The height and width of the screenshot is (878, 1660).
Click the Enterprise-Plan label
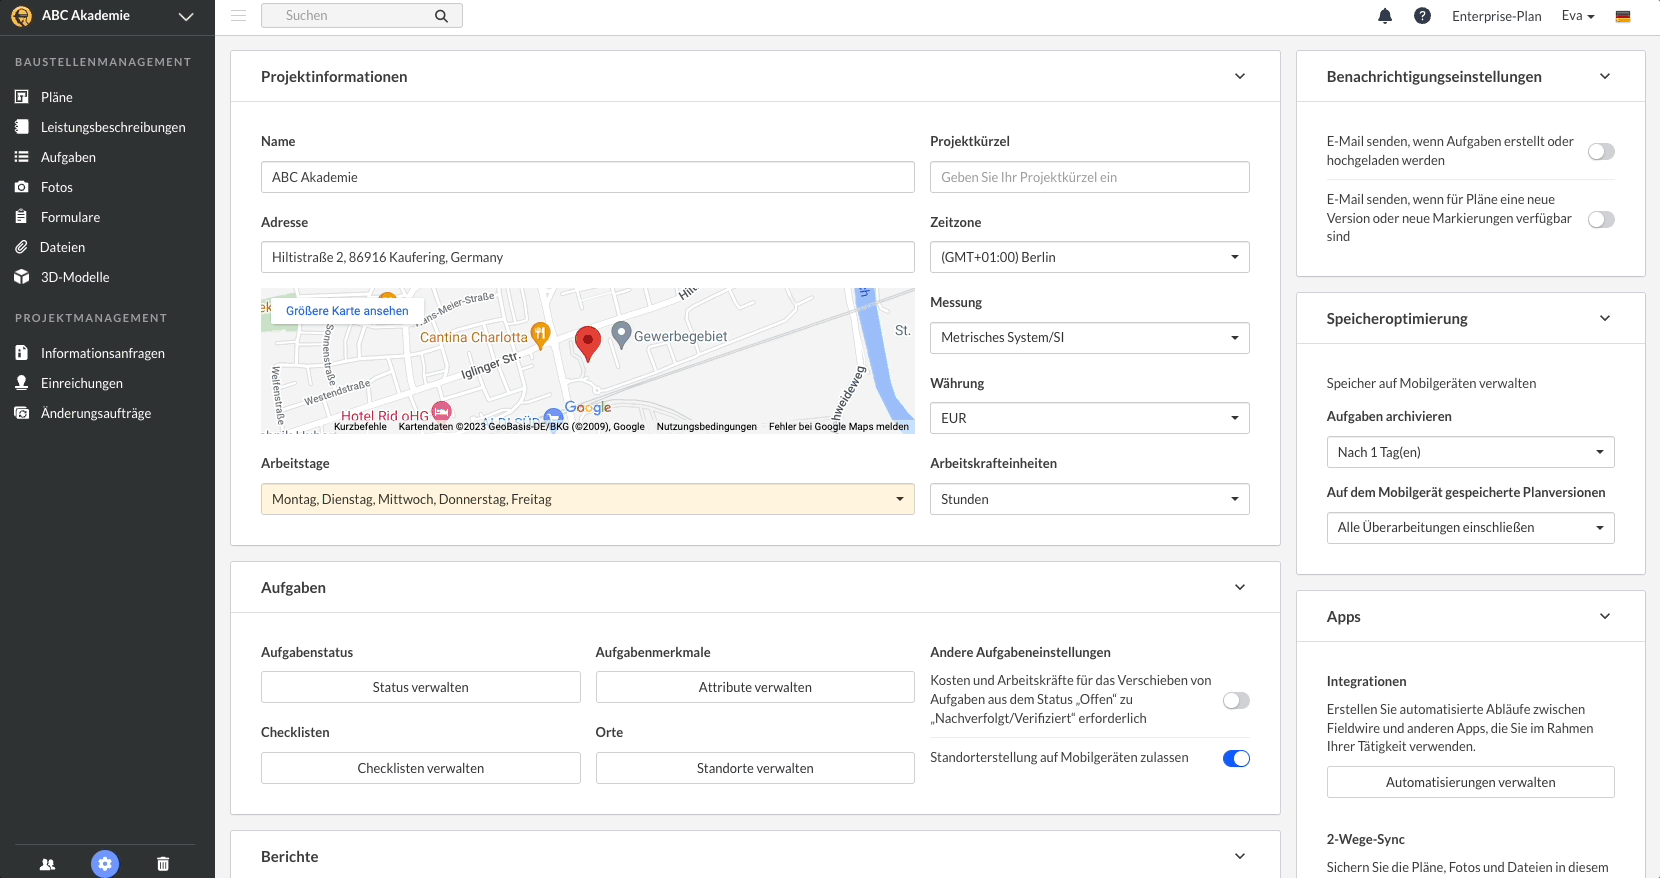(x=1496, y=16)
